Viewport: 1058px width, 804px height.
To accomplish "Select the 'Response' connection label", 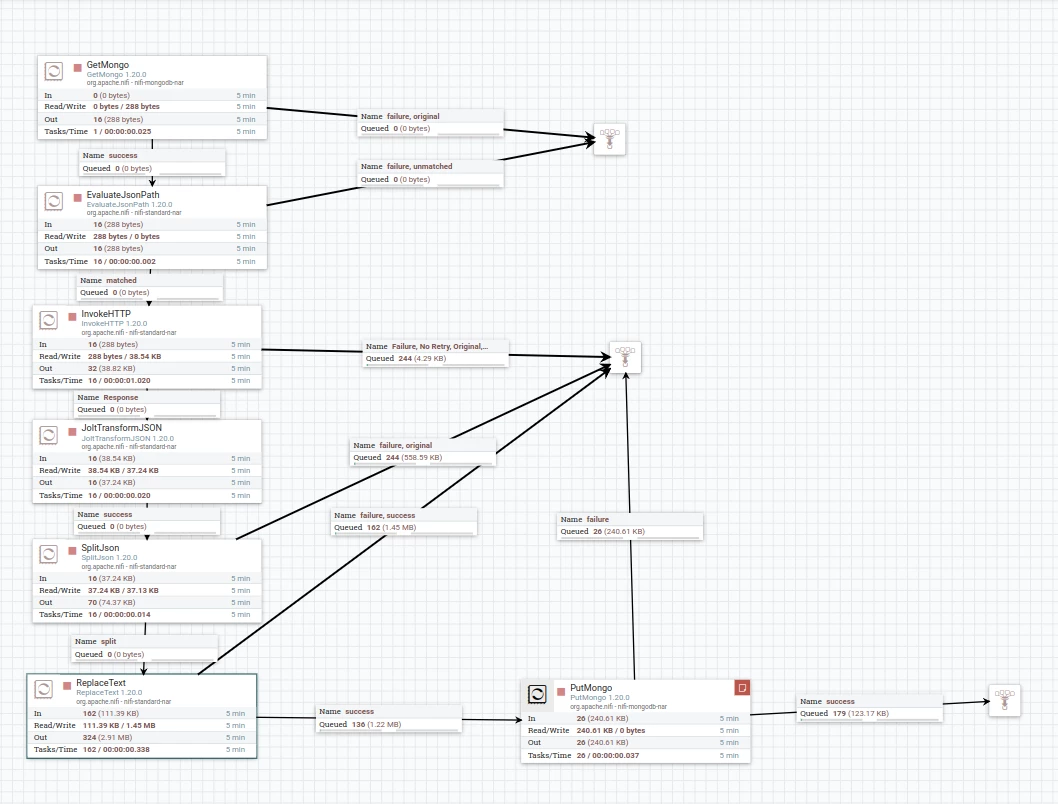I will click(147, 403).
